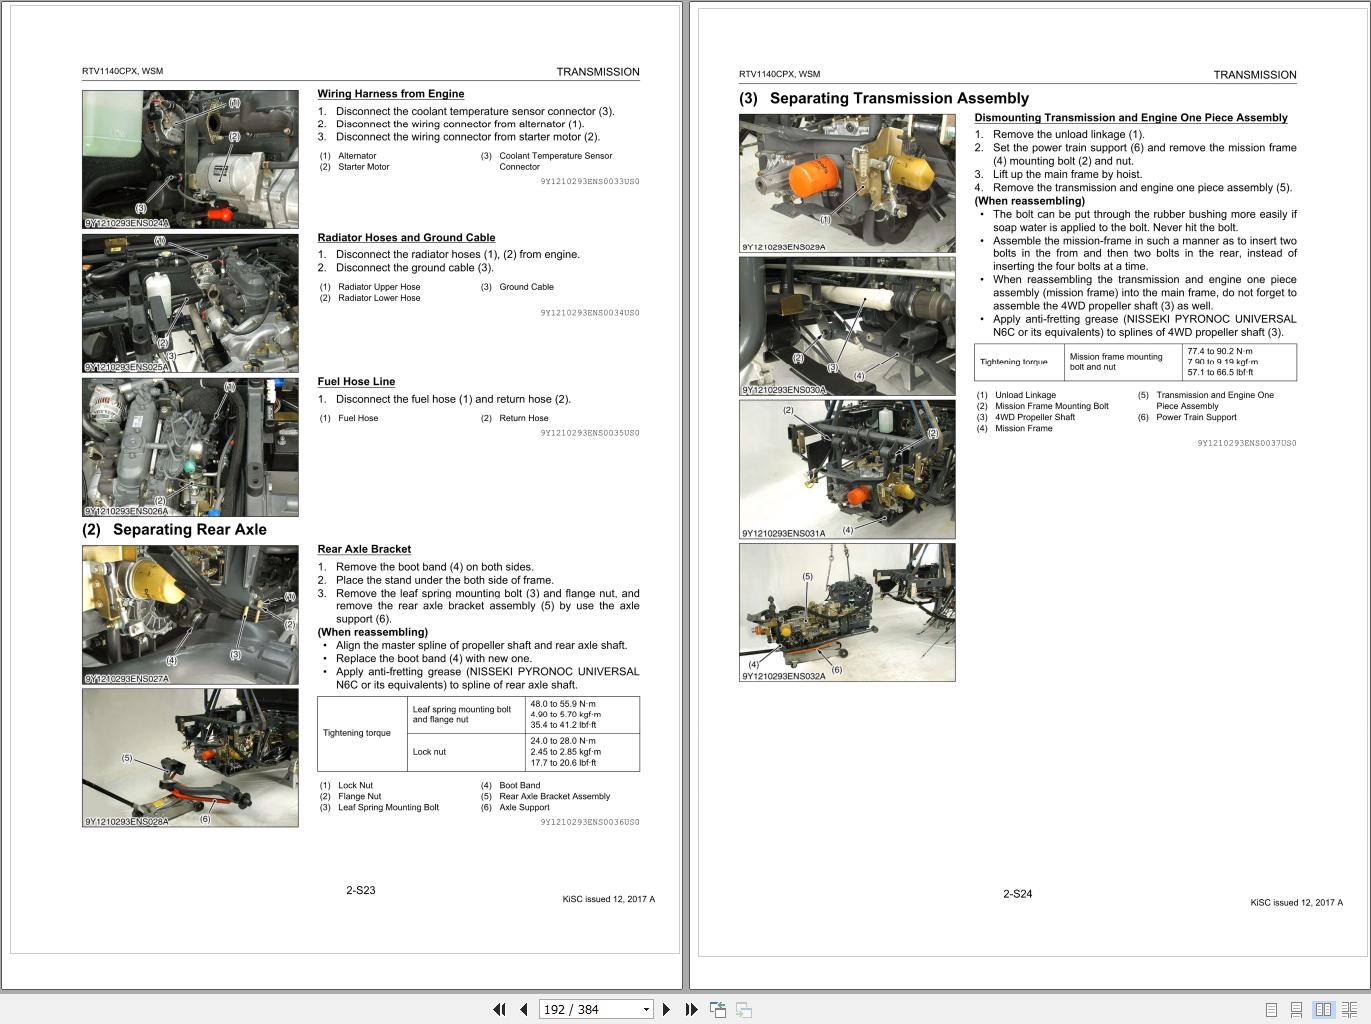Click the '(3) Separating Transmission Assembly' title
The image size is (1371, 1024).
coord(884,98)
